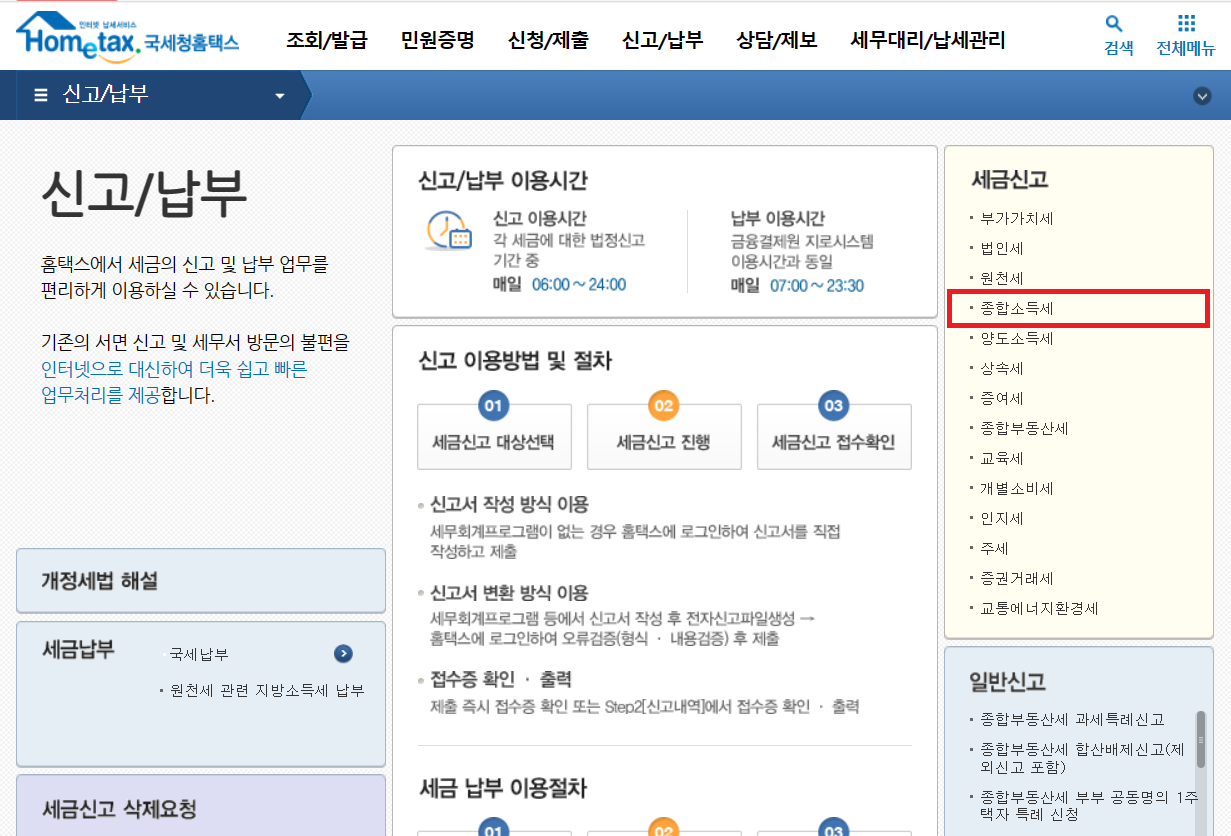Open 세무대리/납세관리 menu
The width and height of the screenshot is (1231, 836).
928,40
